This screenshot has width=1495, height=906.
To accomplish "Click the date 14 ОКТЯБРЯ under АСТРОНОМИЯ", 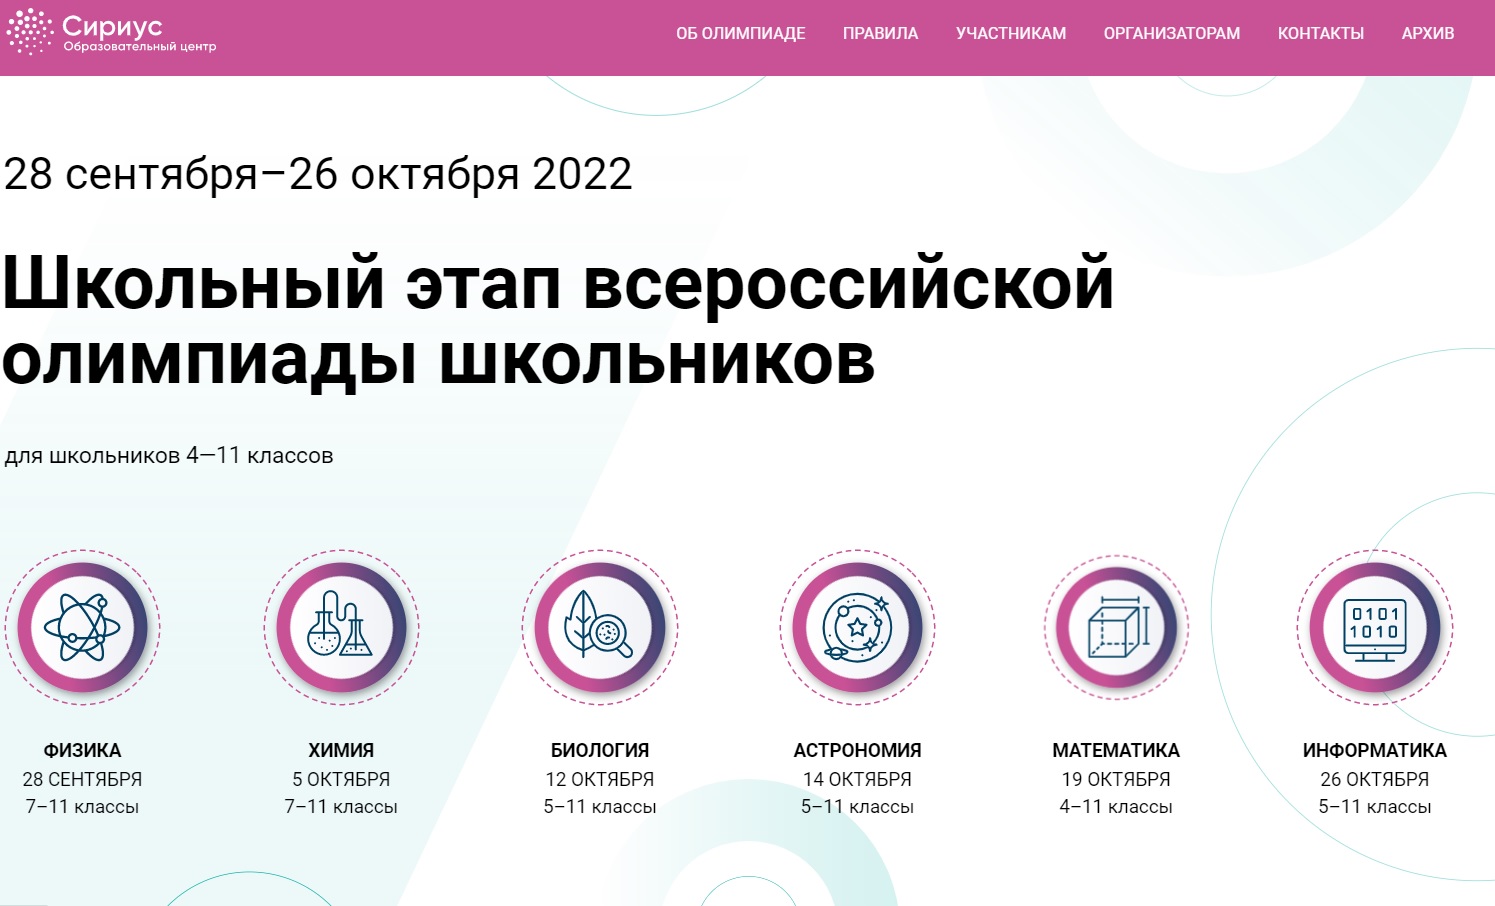I will coord(858,779).
